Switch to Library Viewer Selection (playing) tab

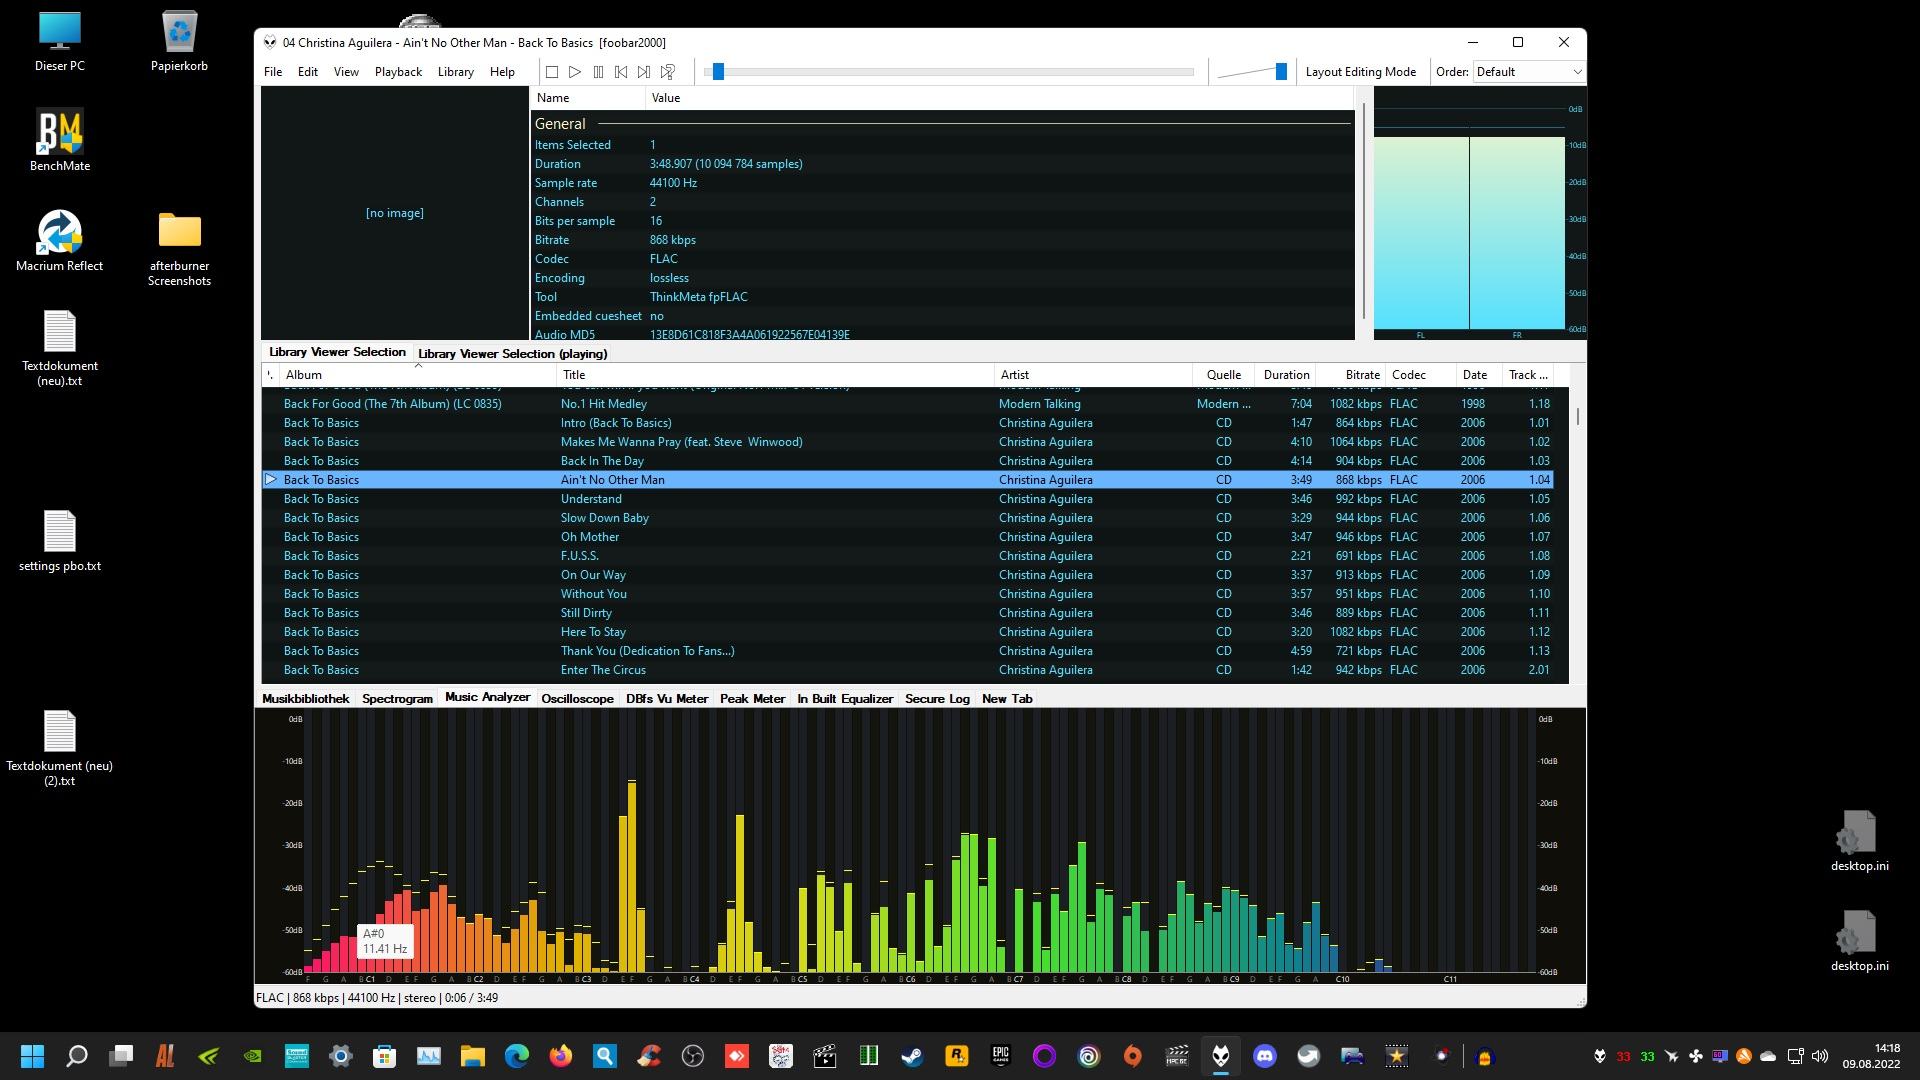(x=512, y=354)
